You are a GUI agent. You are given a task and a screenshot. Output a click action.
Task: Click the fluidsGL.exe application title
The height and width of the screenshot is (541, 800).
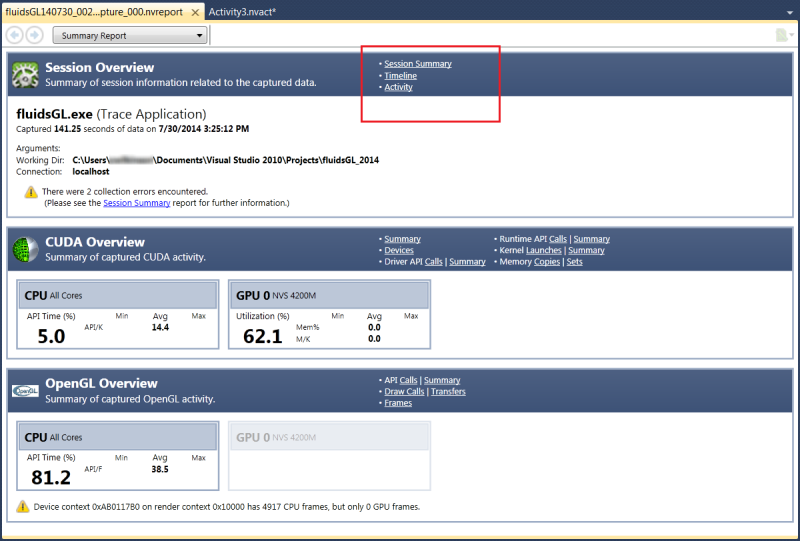(x=55, y=114)
